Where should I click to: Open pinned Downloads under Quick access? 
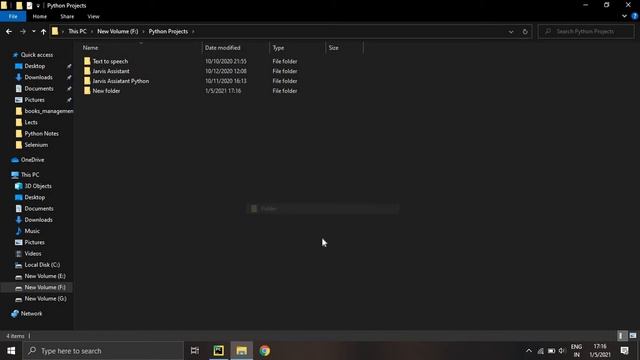38,77
